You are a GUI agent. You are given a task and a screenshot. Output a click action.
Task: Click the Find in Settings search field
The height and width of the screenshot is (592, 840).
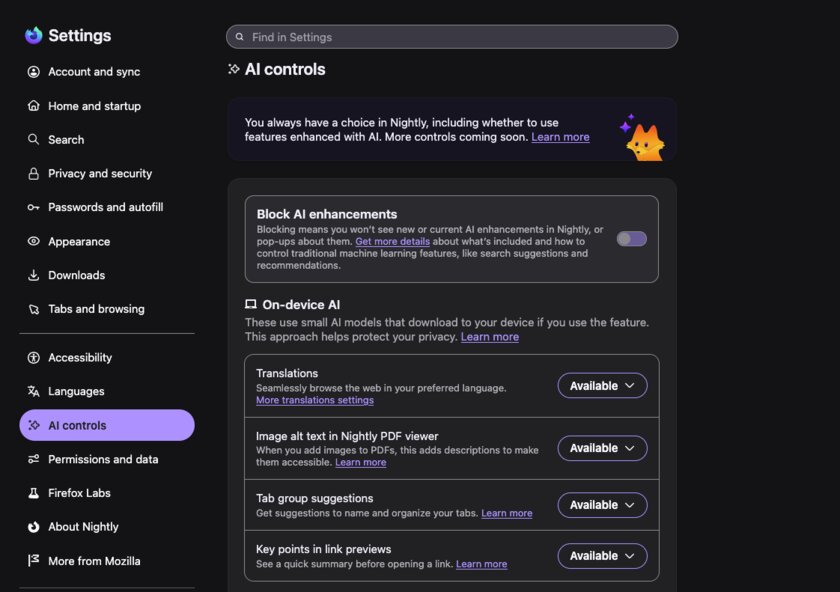452,37
